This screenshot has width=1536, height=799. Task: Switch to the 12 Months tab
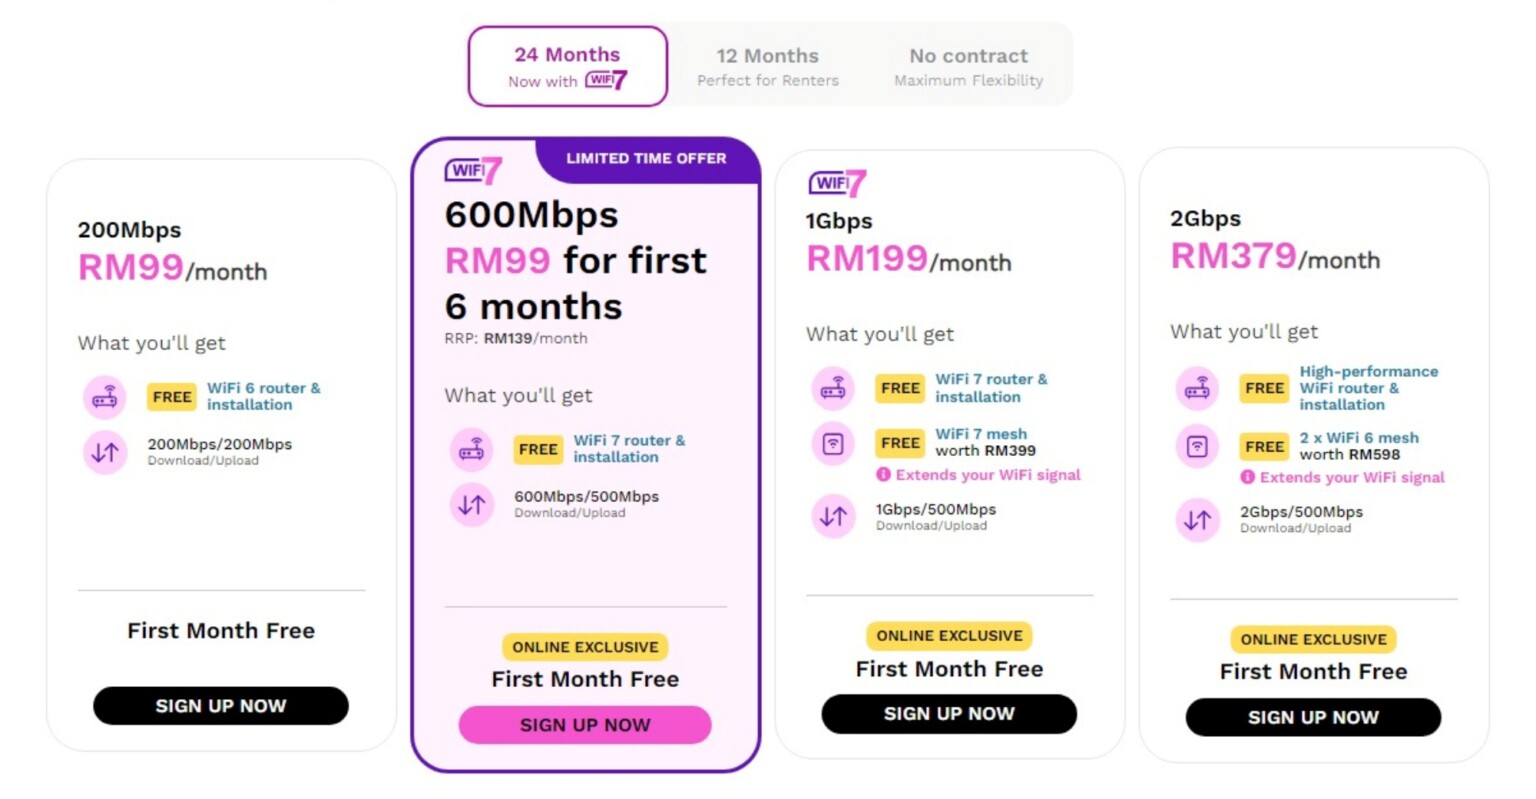coord(768,66)
